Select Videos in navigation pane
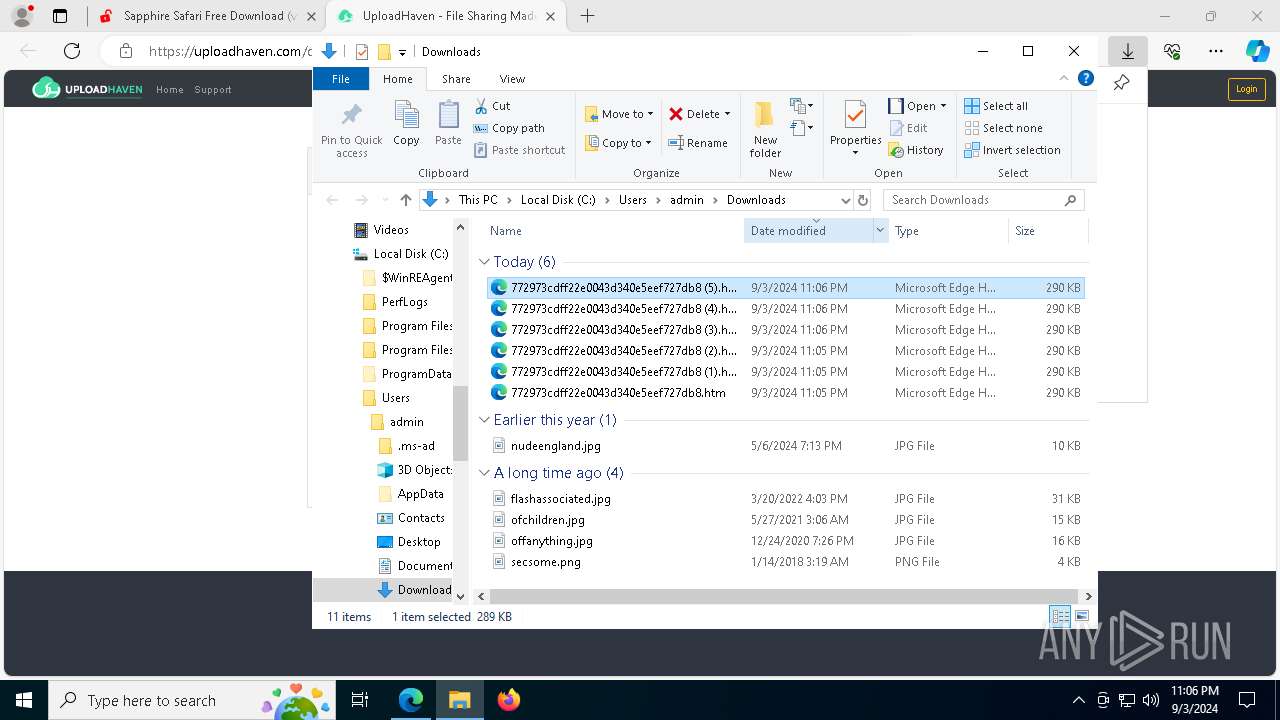Viewport: 1280px width, 720px height. [391, 230]
